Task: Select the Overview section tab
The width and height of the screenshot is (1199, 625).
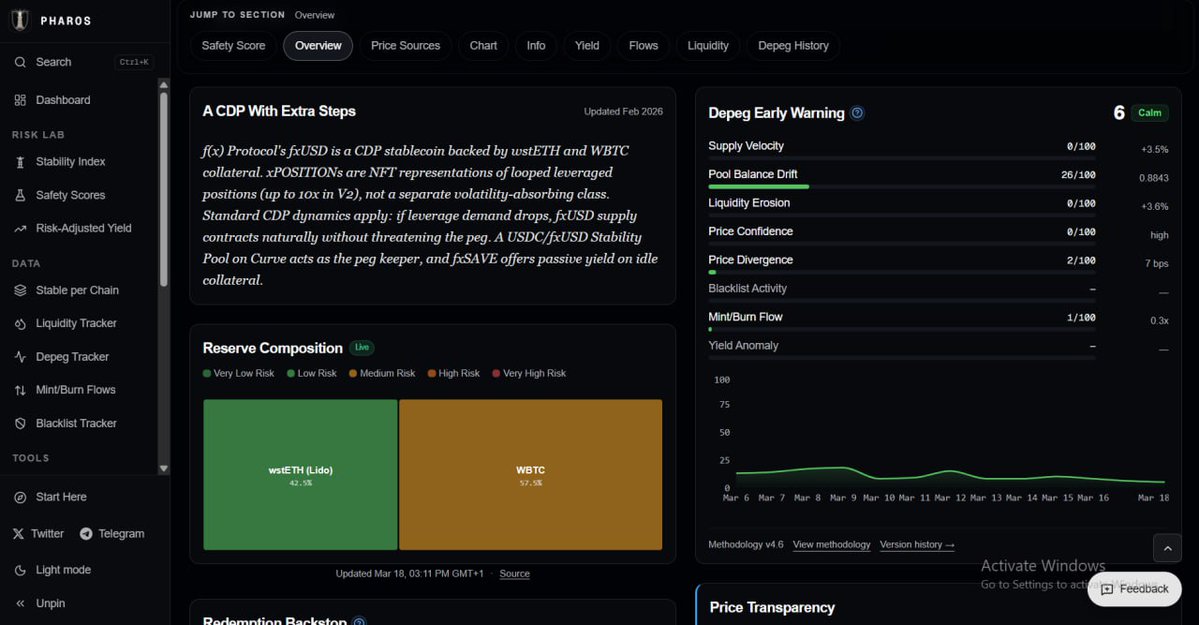Action: tap(318, 46)
